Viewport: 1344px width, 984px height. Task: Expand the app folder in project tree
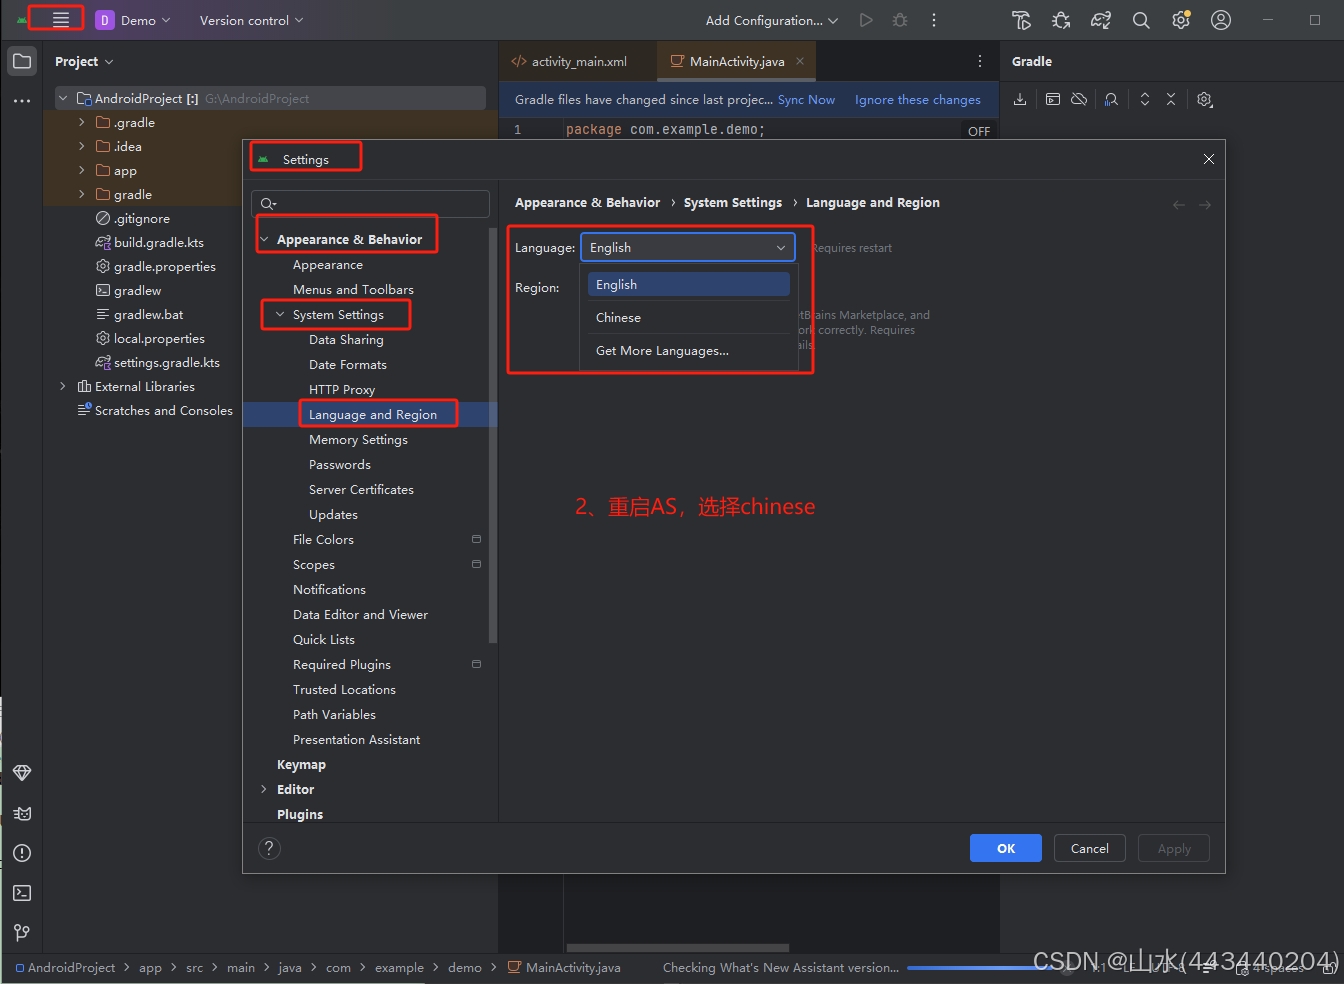(81, 170)
